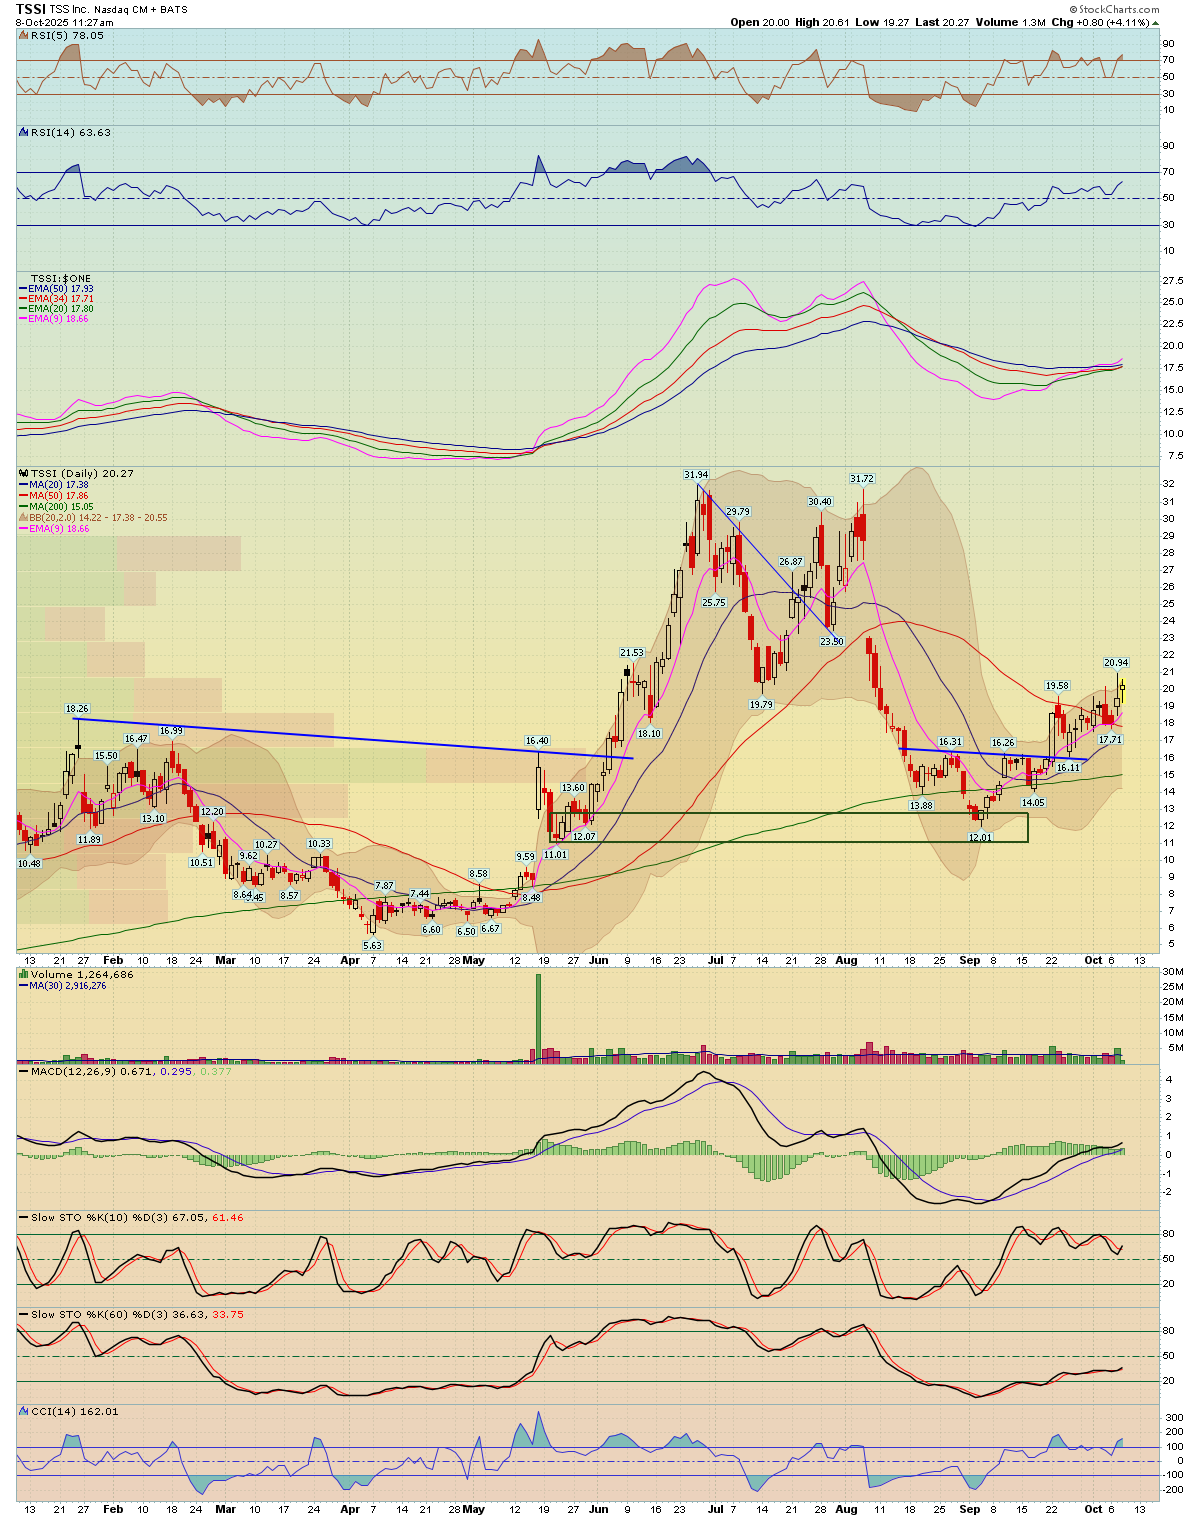Click the RSI(14) indicator legend icon
Viewport: 1200px width, 1520px height.
click(23, 132)
